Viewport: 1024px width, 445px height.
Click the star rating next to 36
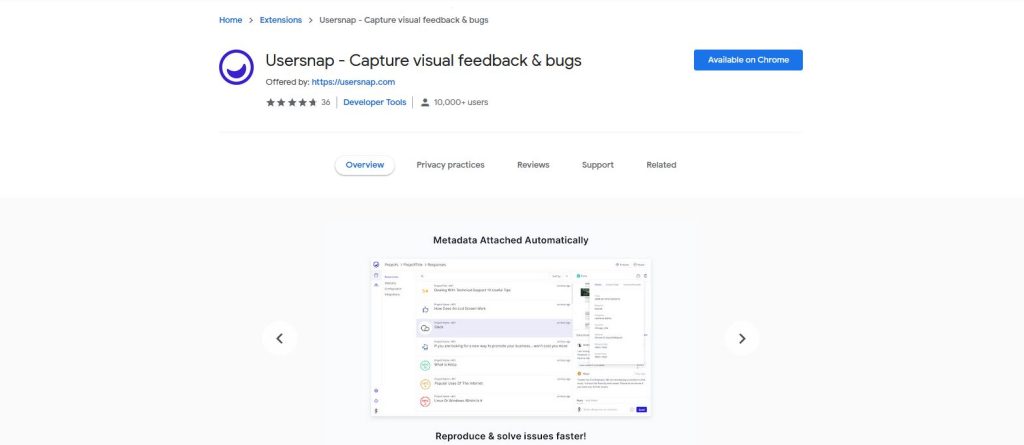[291, 103]
